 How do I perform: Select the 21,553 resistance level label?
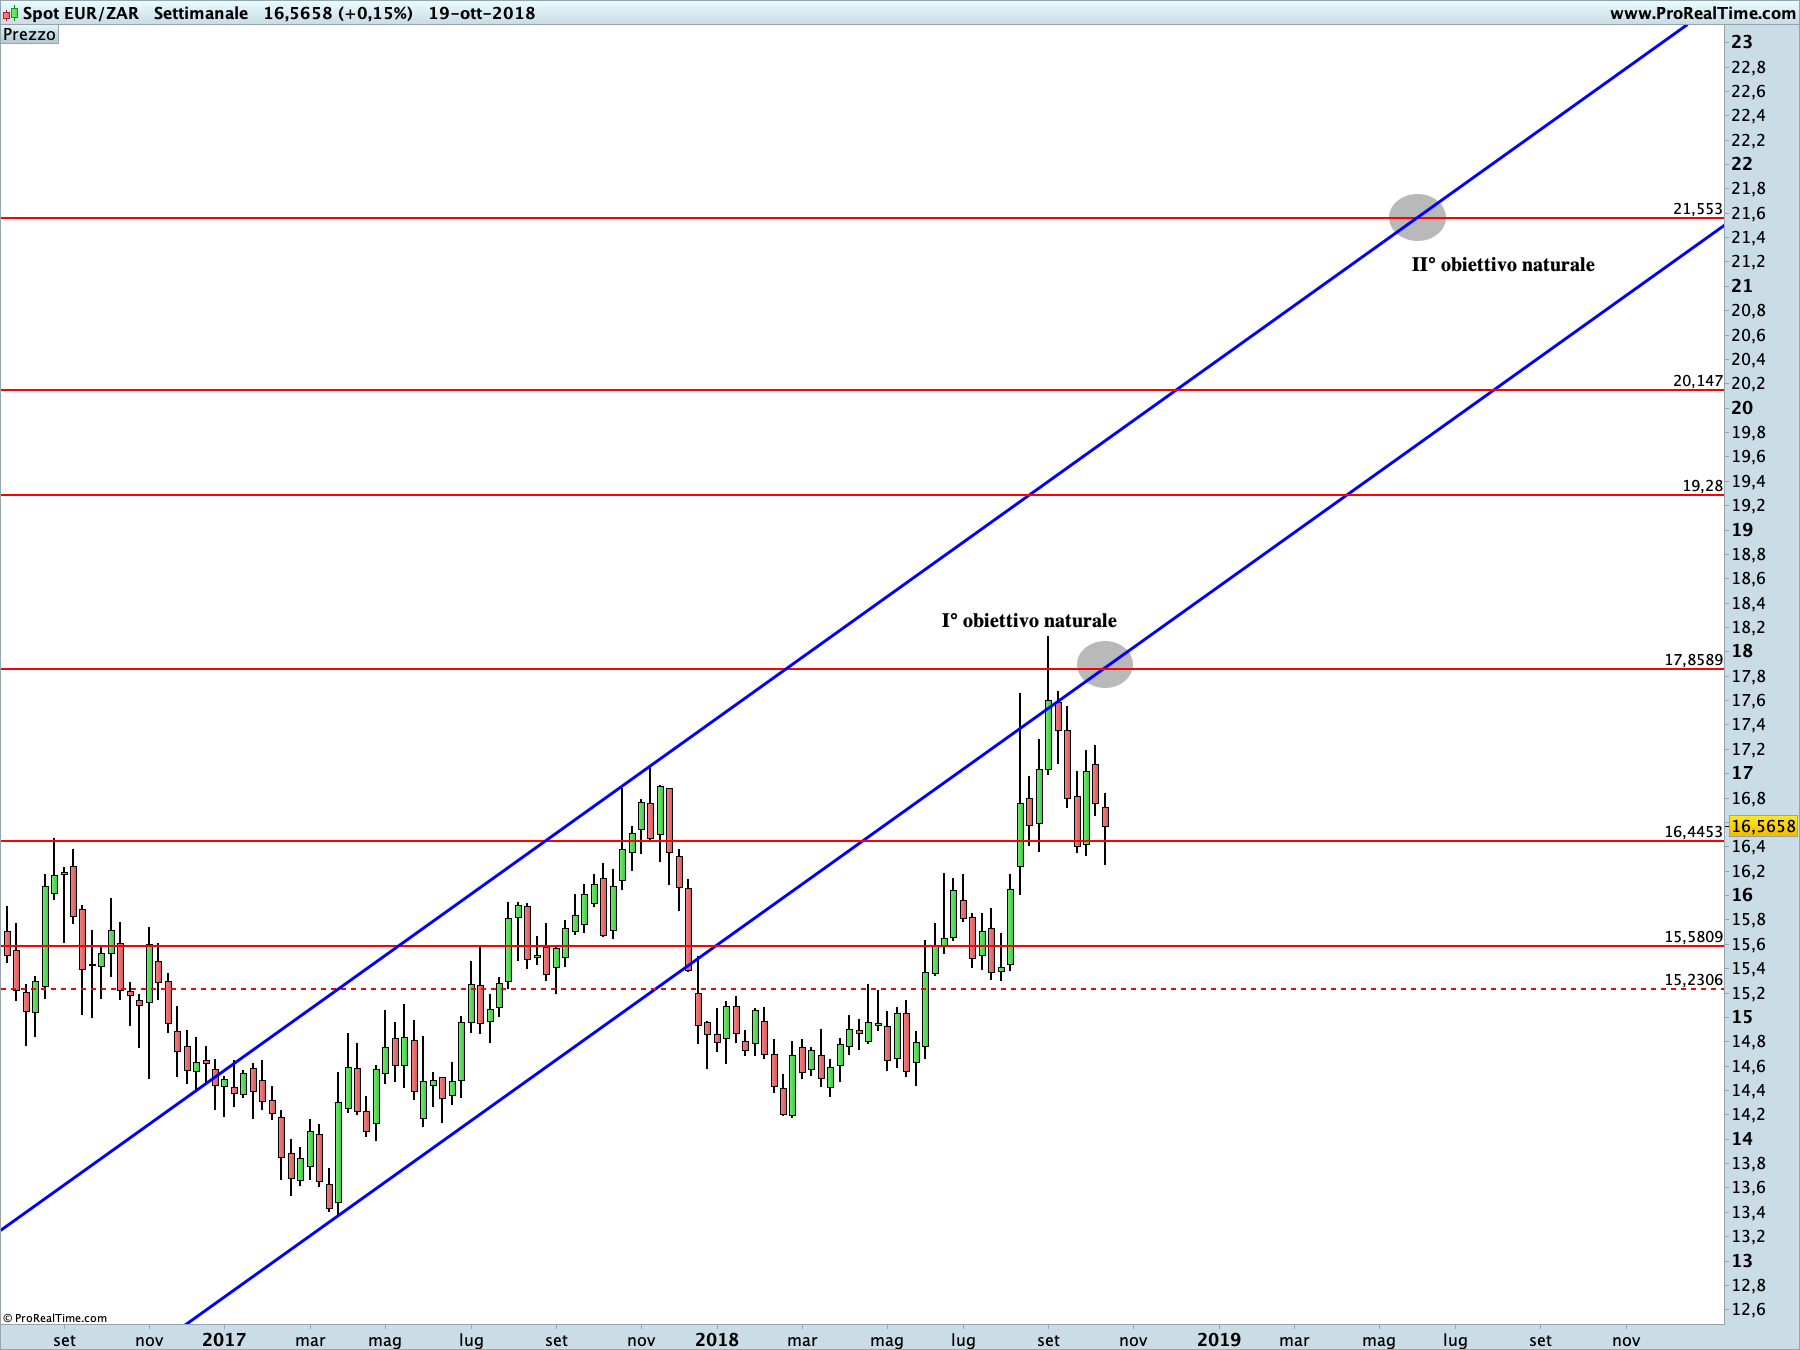click(x=1698, y=209)
